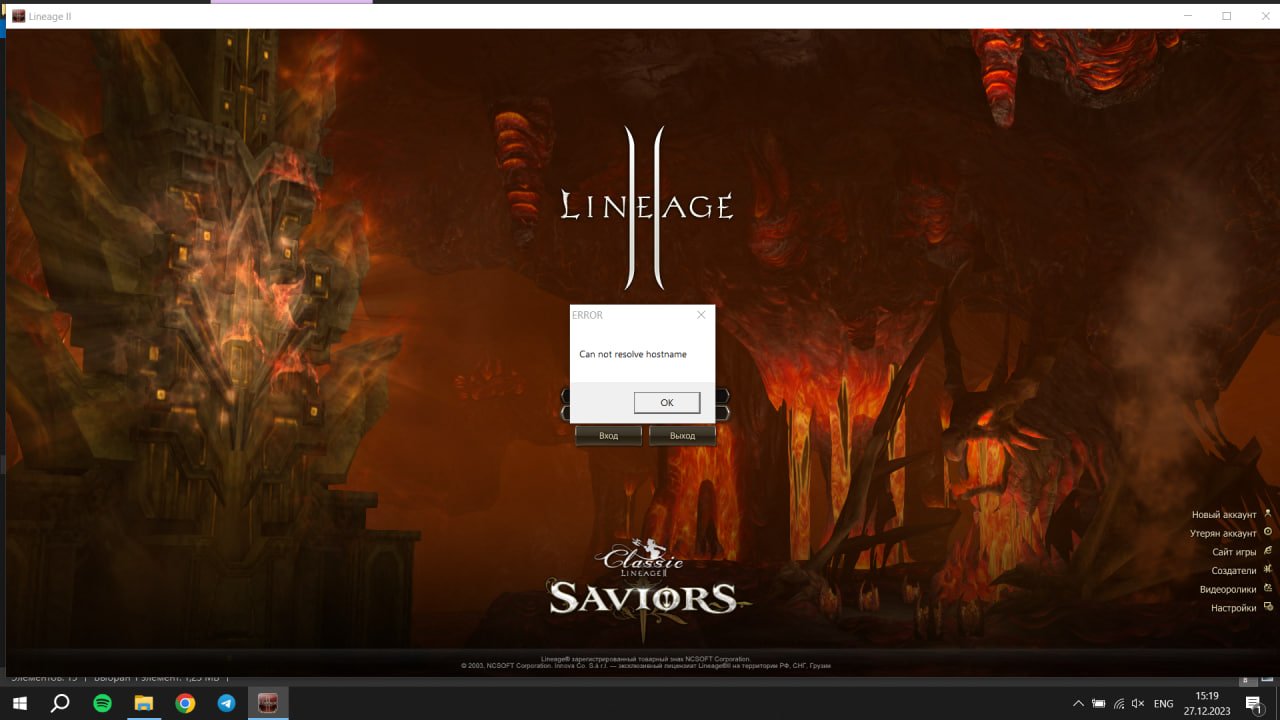Image resolution: width=1280 pixels, height=720 pixels.
Task: Maximize the Lineage II window
Action: (x=1226, y=16)
